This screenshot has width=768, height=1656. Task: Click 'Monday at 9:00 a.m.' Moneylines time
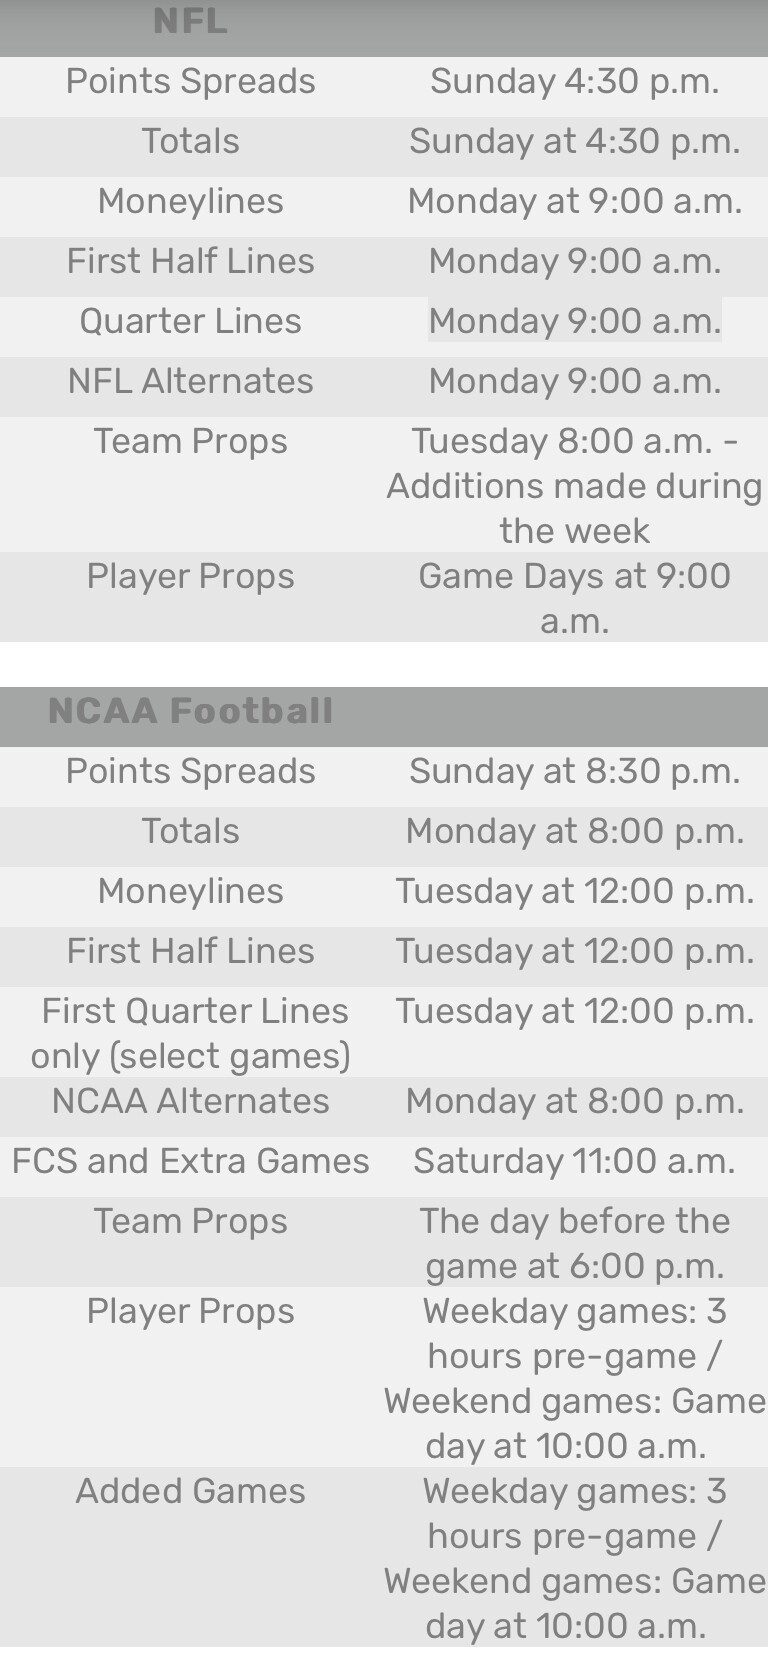[x=574, y=201]
